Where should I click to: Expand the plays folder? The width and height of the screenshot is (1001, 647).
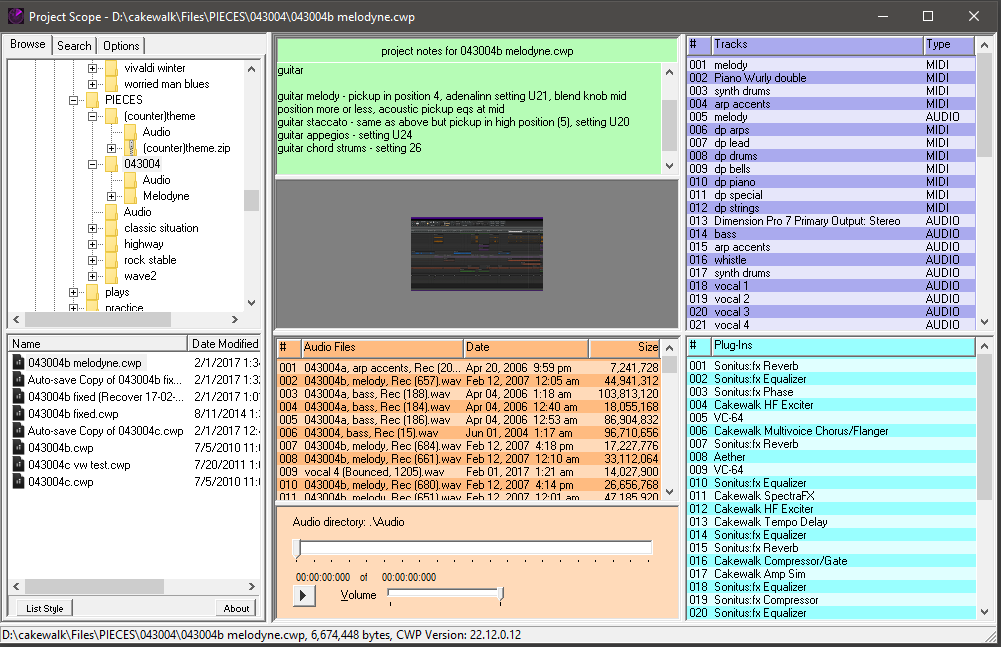pos(73,291)
